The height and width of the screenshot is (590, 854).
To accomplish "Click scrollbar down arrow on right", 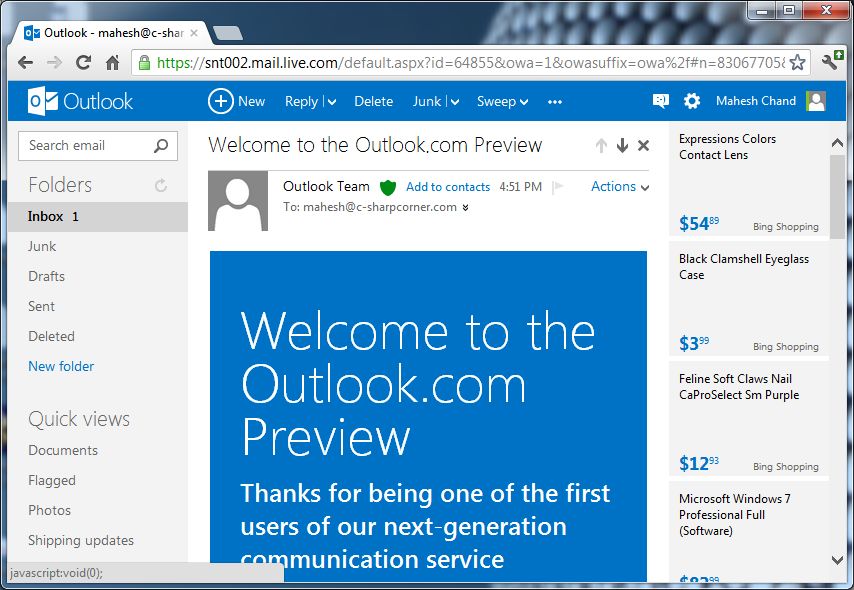I will pos(838,559).
